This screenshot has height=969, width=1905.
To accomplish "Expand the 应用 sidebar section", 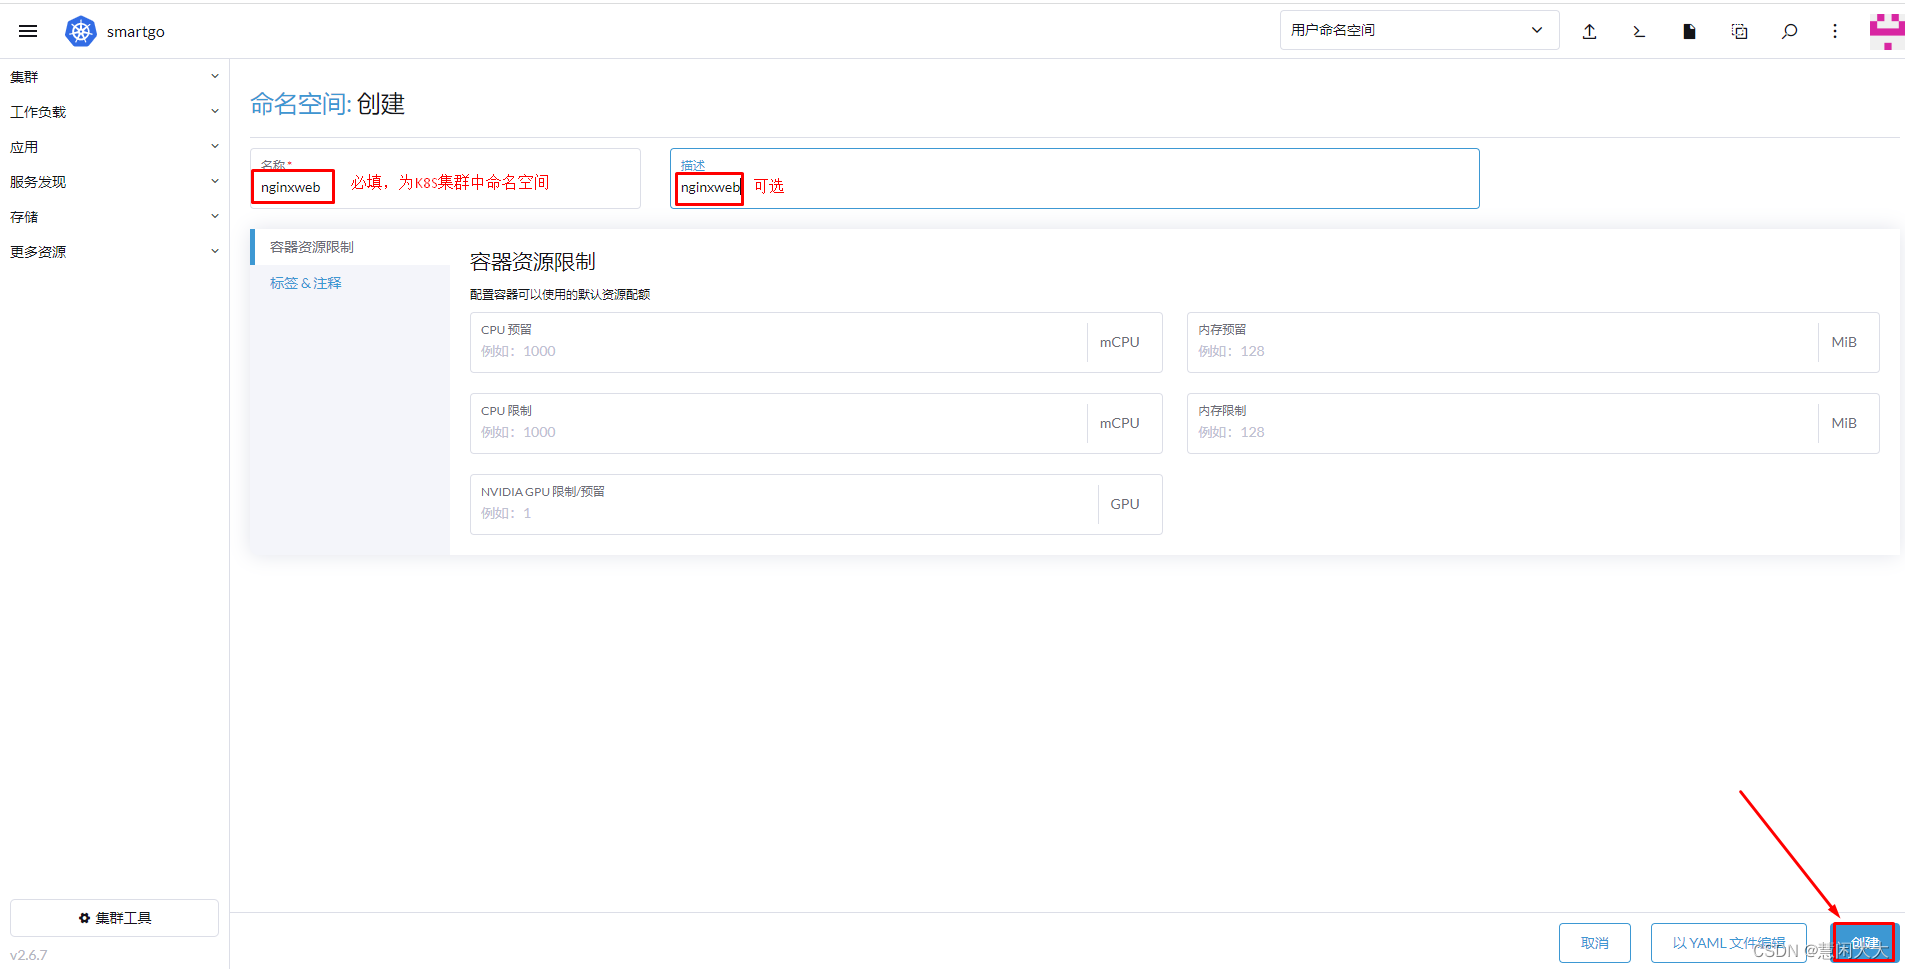I will click(x=114, y=147).
